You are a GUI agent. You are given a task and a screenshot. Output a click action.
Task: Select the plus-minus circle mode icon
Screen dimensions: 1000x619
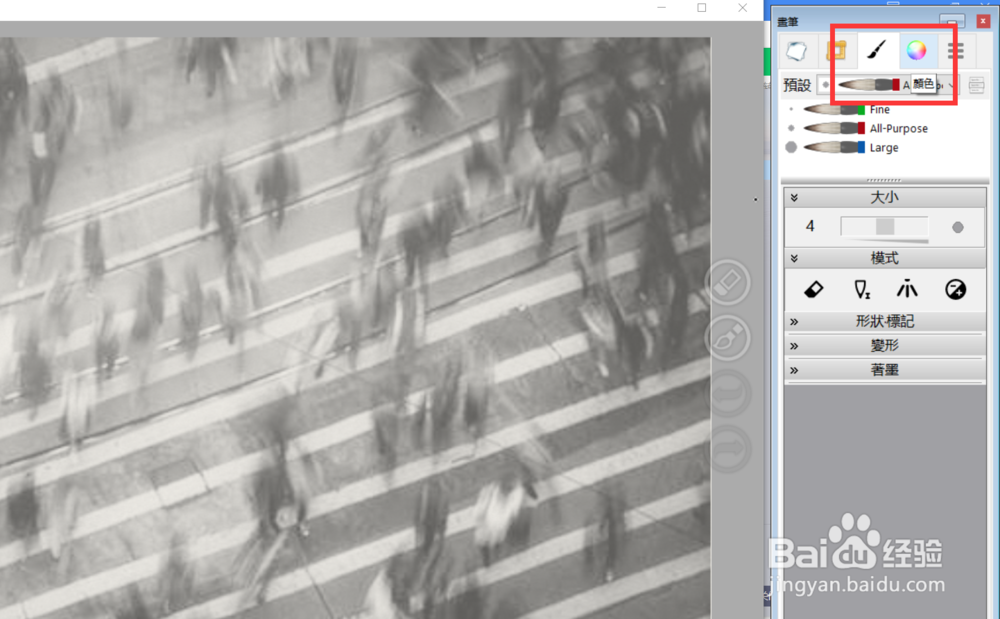point(955,289)
